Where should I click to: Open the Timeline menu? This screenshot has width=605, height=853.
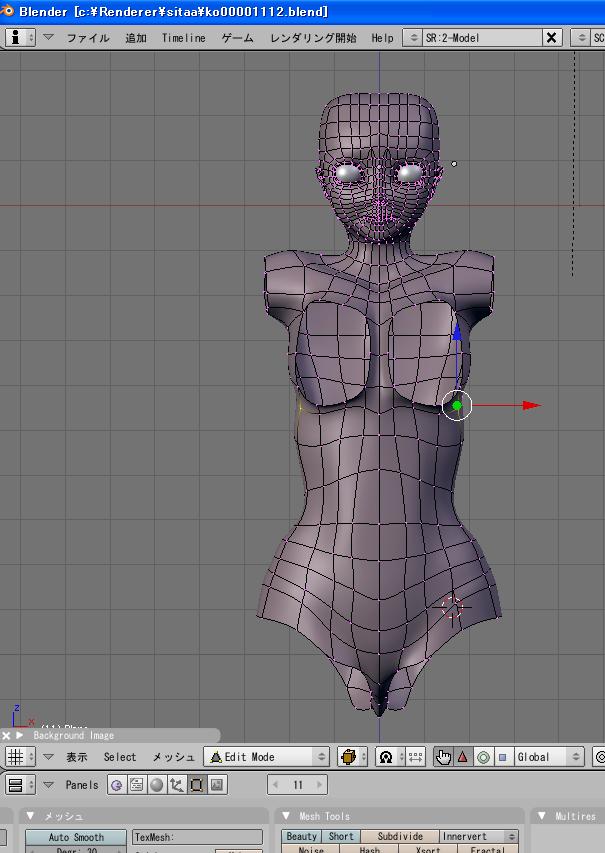click(x=183, y=38)
